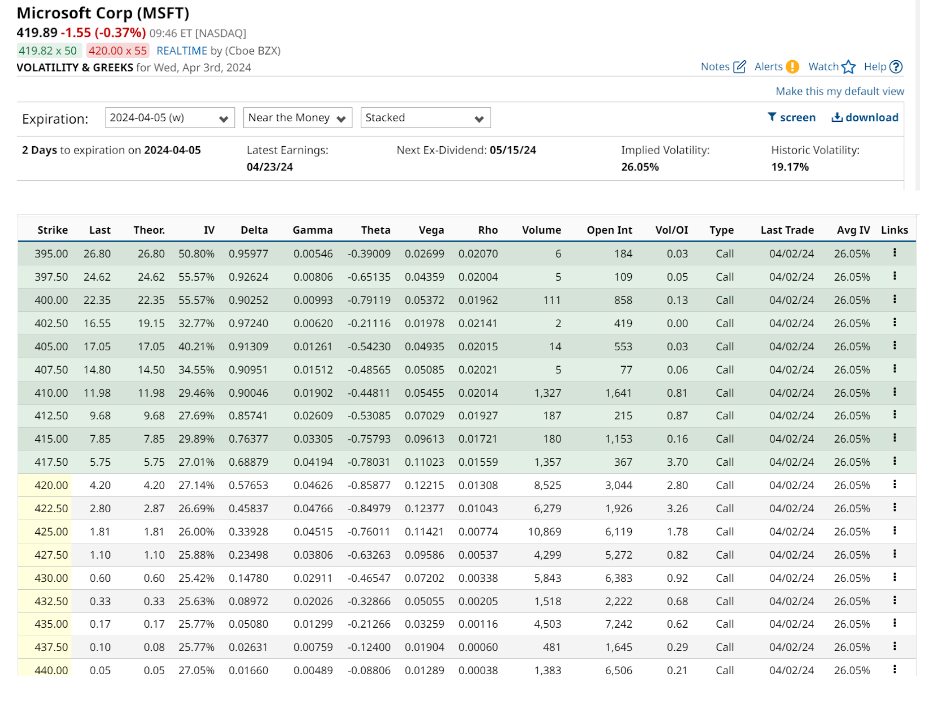Open links menu for 405.00 strike row
Viewport: 935px width, 701px height.
[894, 346]
